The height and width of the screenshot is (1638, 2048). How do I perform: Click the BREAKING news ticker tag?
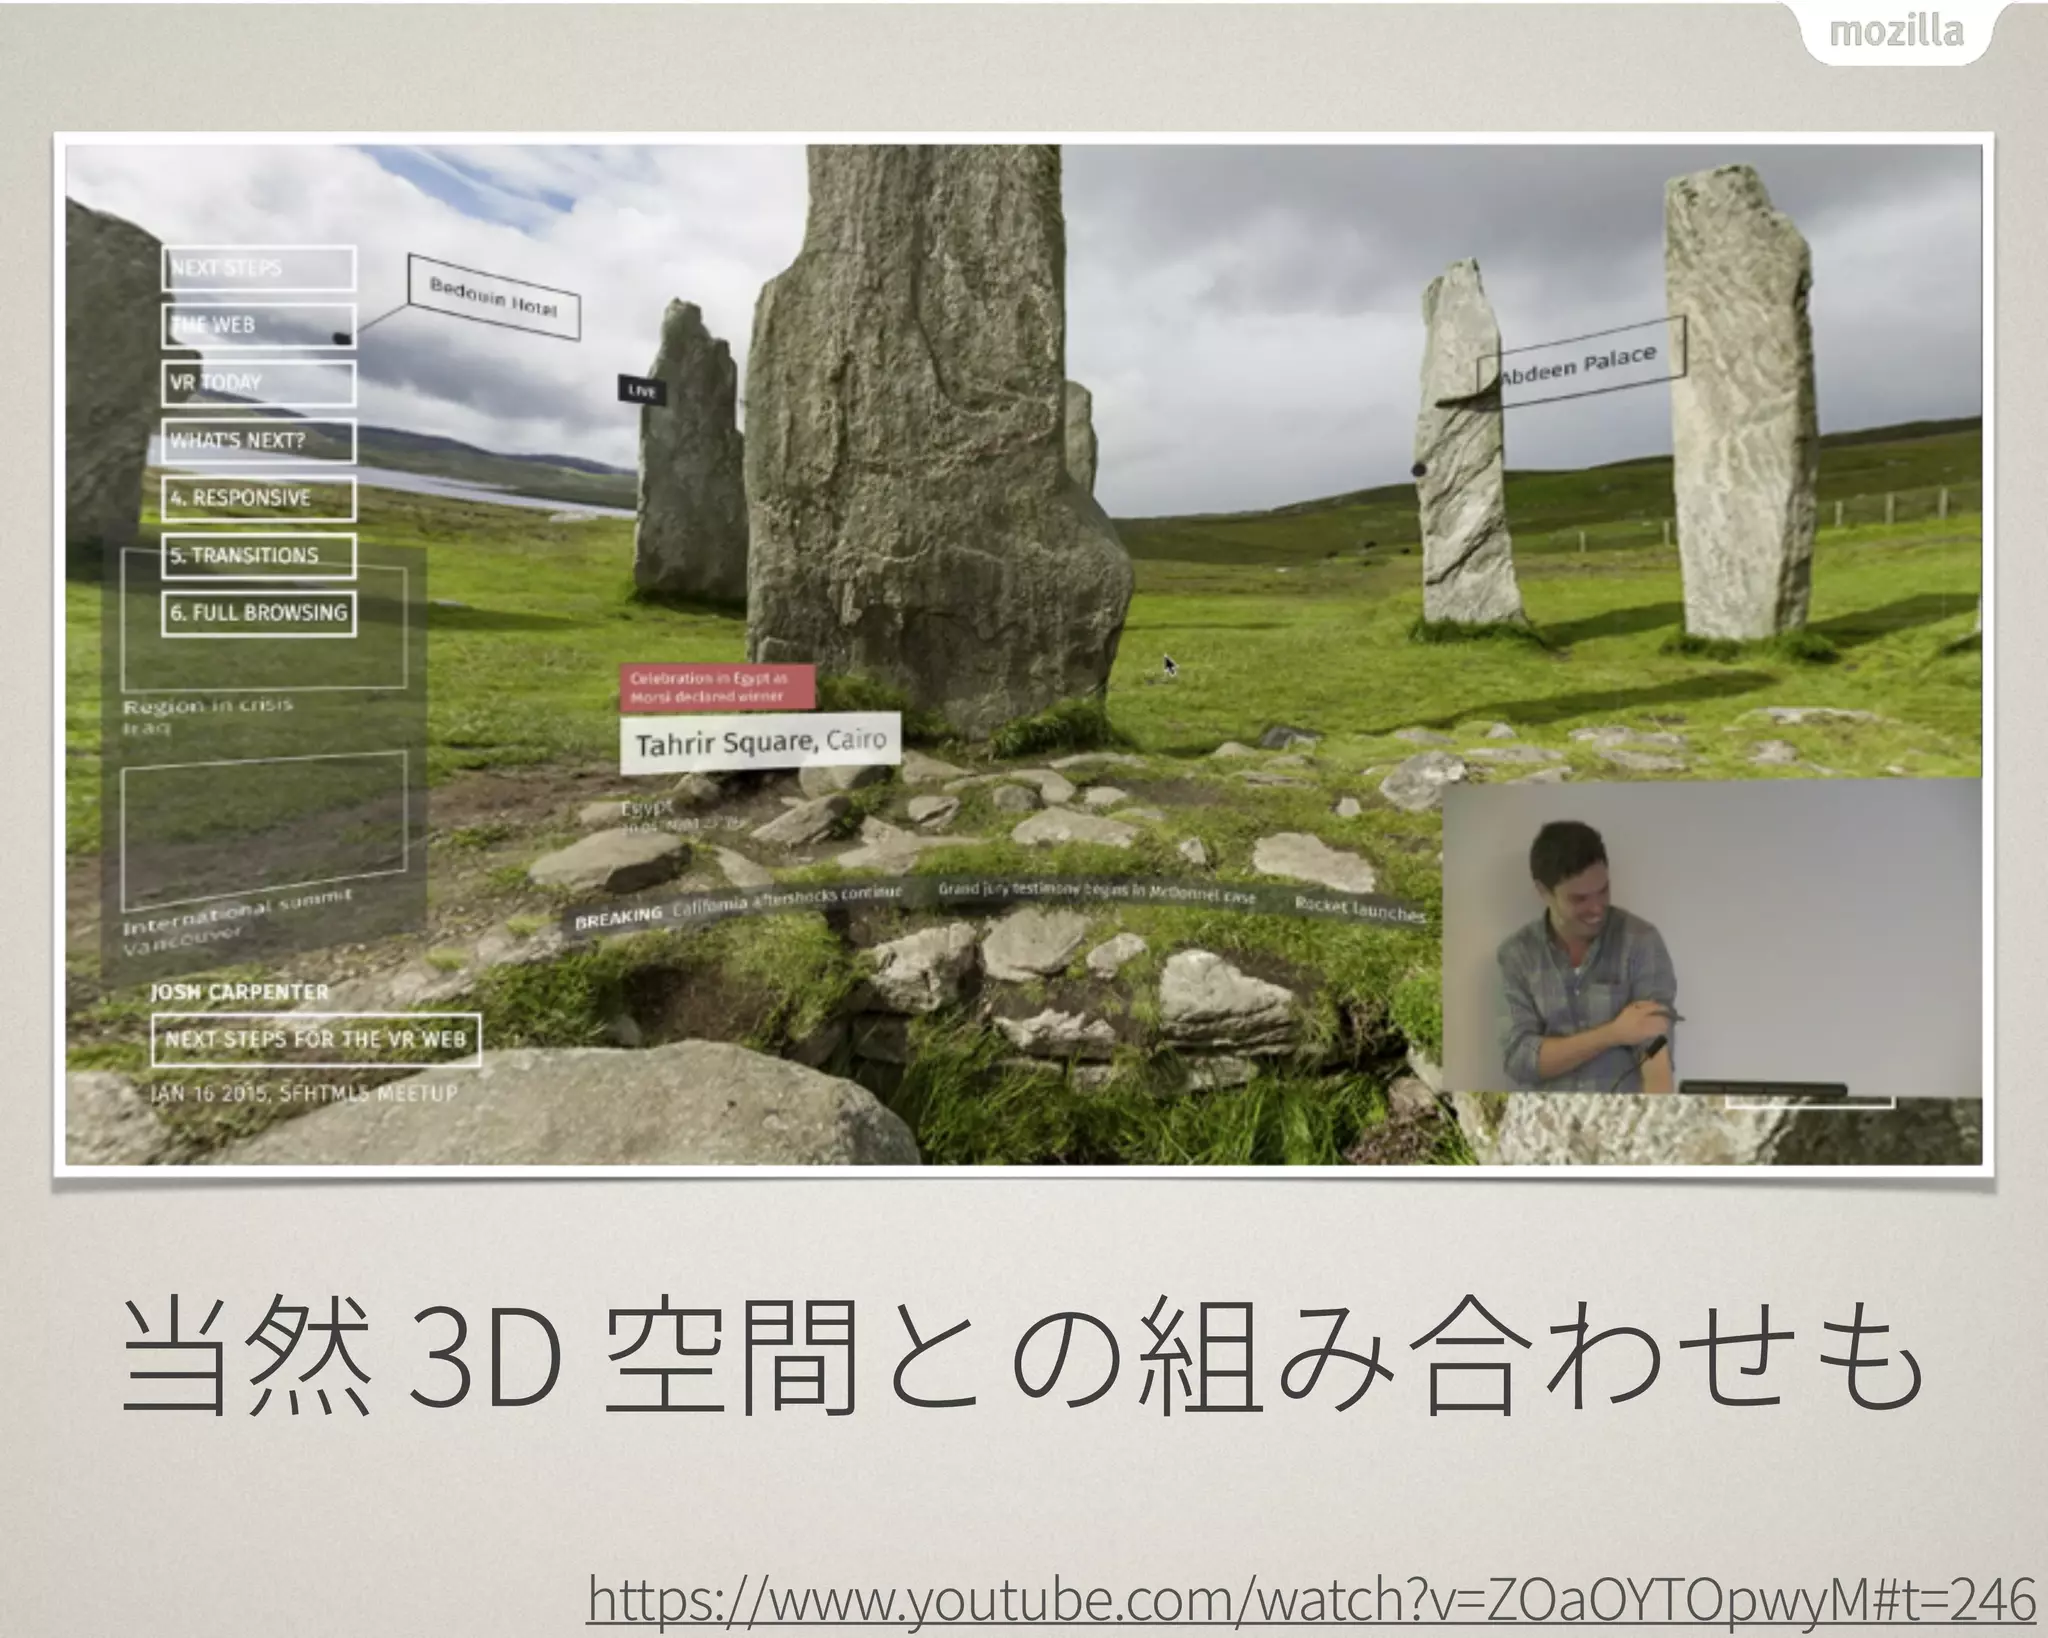pos(618,917)
